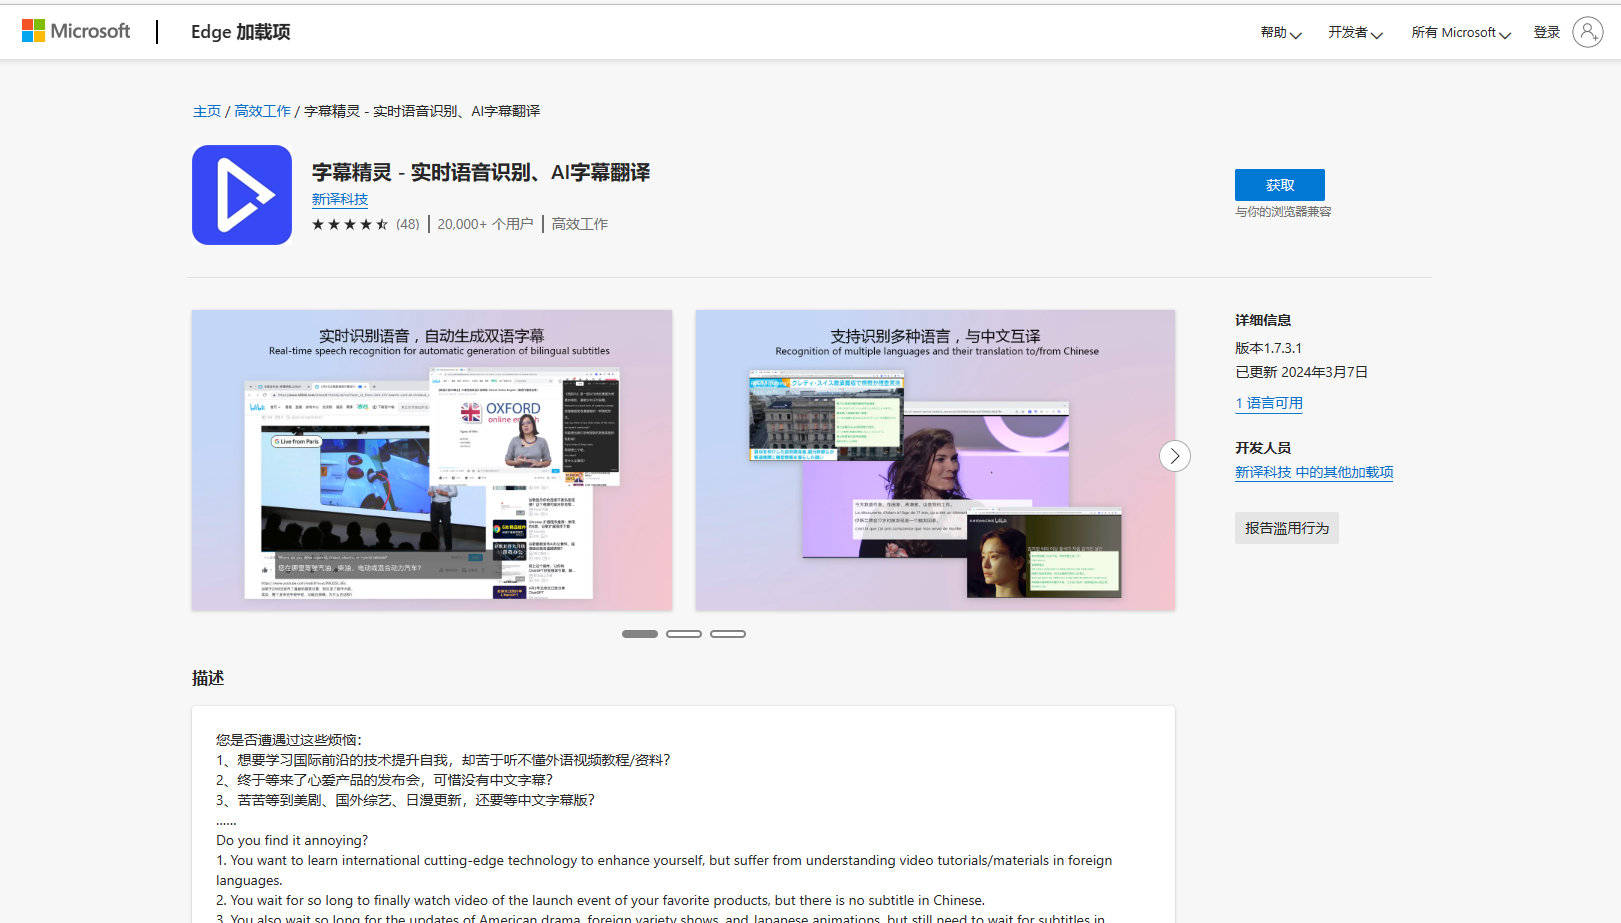1621x923 pixels.
Task: Click the 登录 sign-in link
Action: (1547, 33)
